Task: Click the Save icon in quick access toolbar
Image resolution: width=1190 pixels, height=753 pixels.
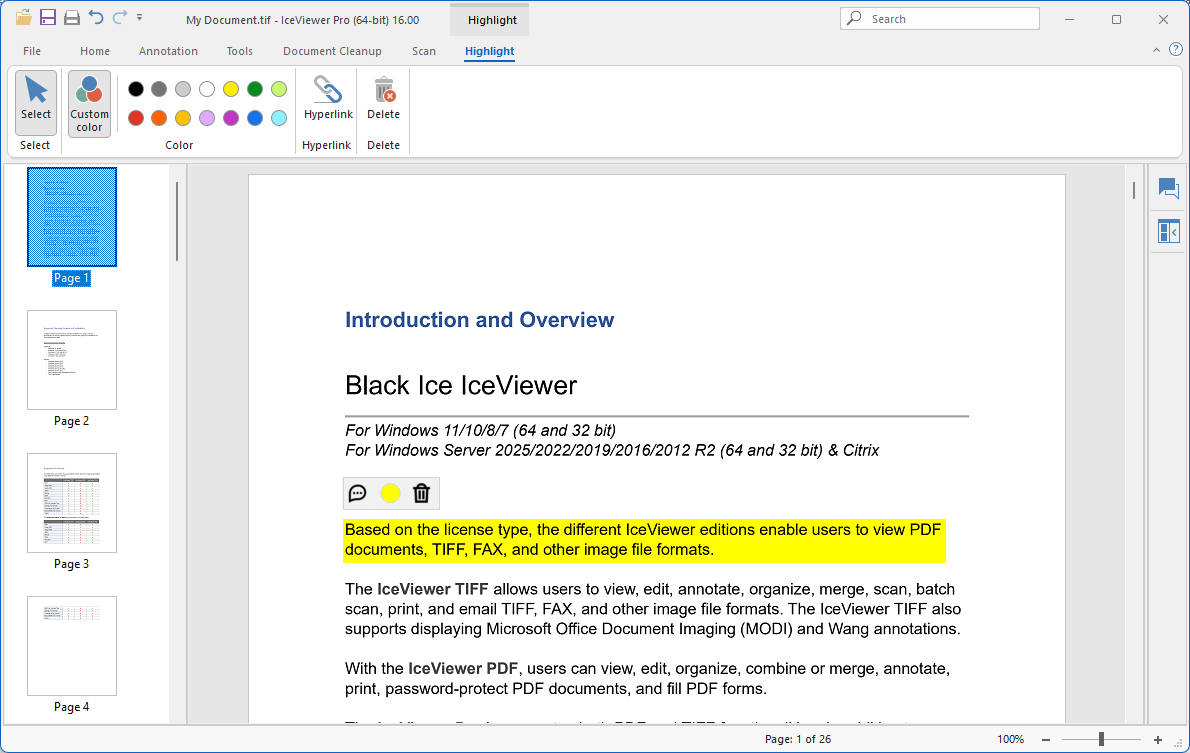Action: (48, 17)
